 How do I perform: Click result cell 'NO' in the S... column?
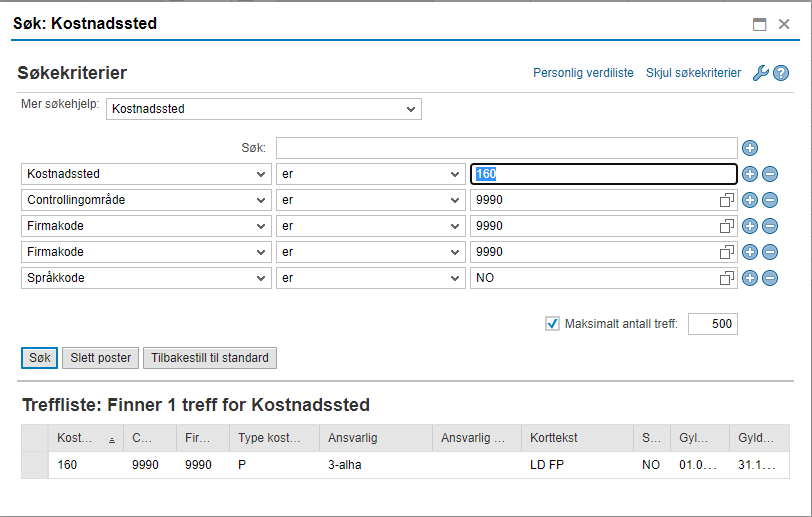click(x=651, y=465)
